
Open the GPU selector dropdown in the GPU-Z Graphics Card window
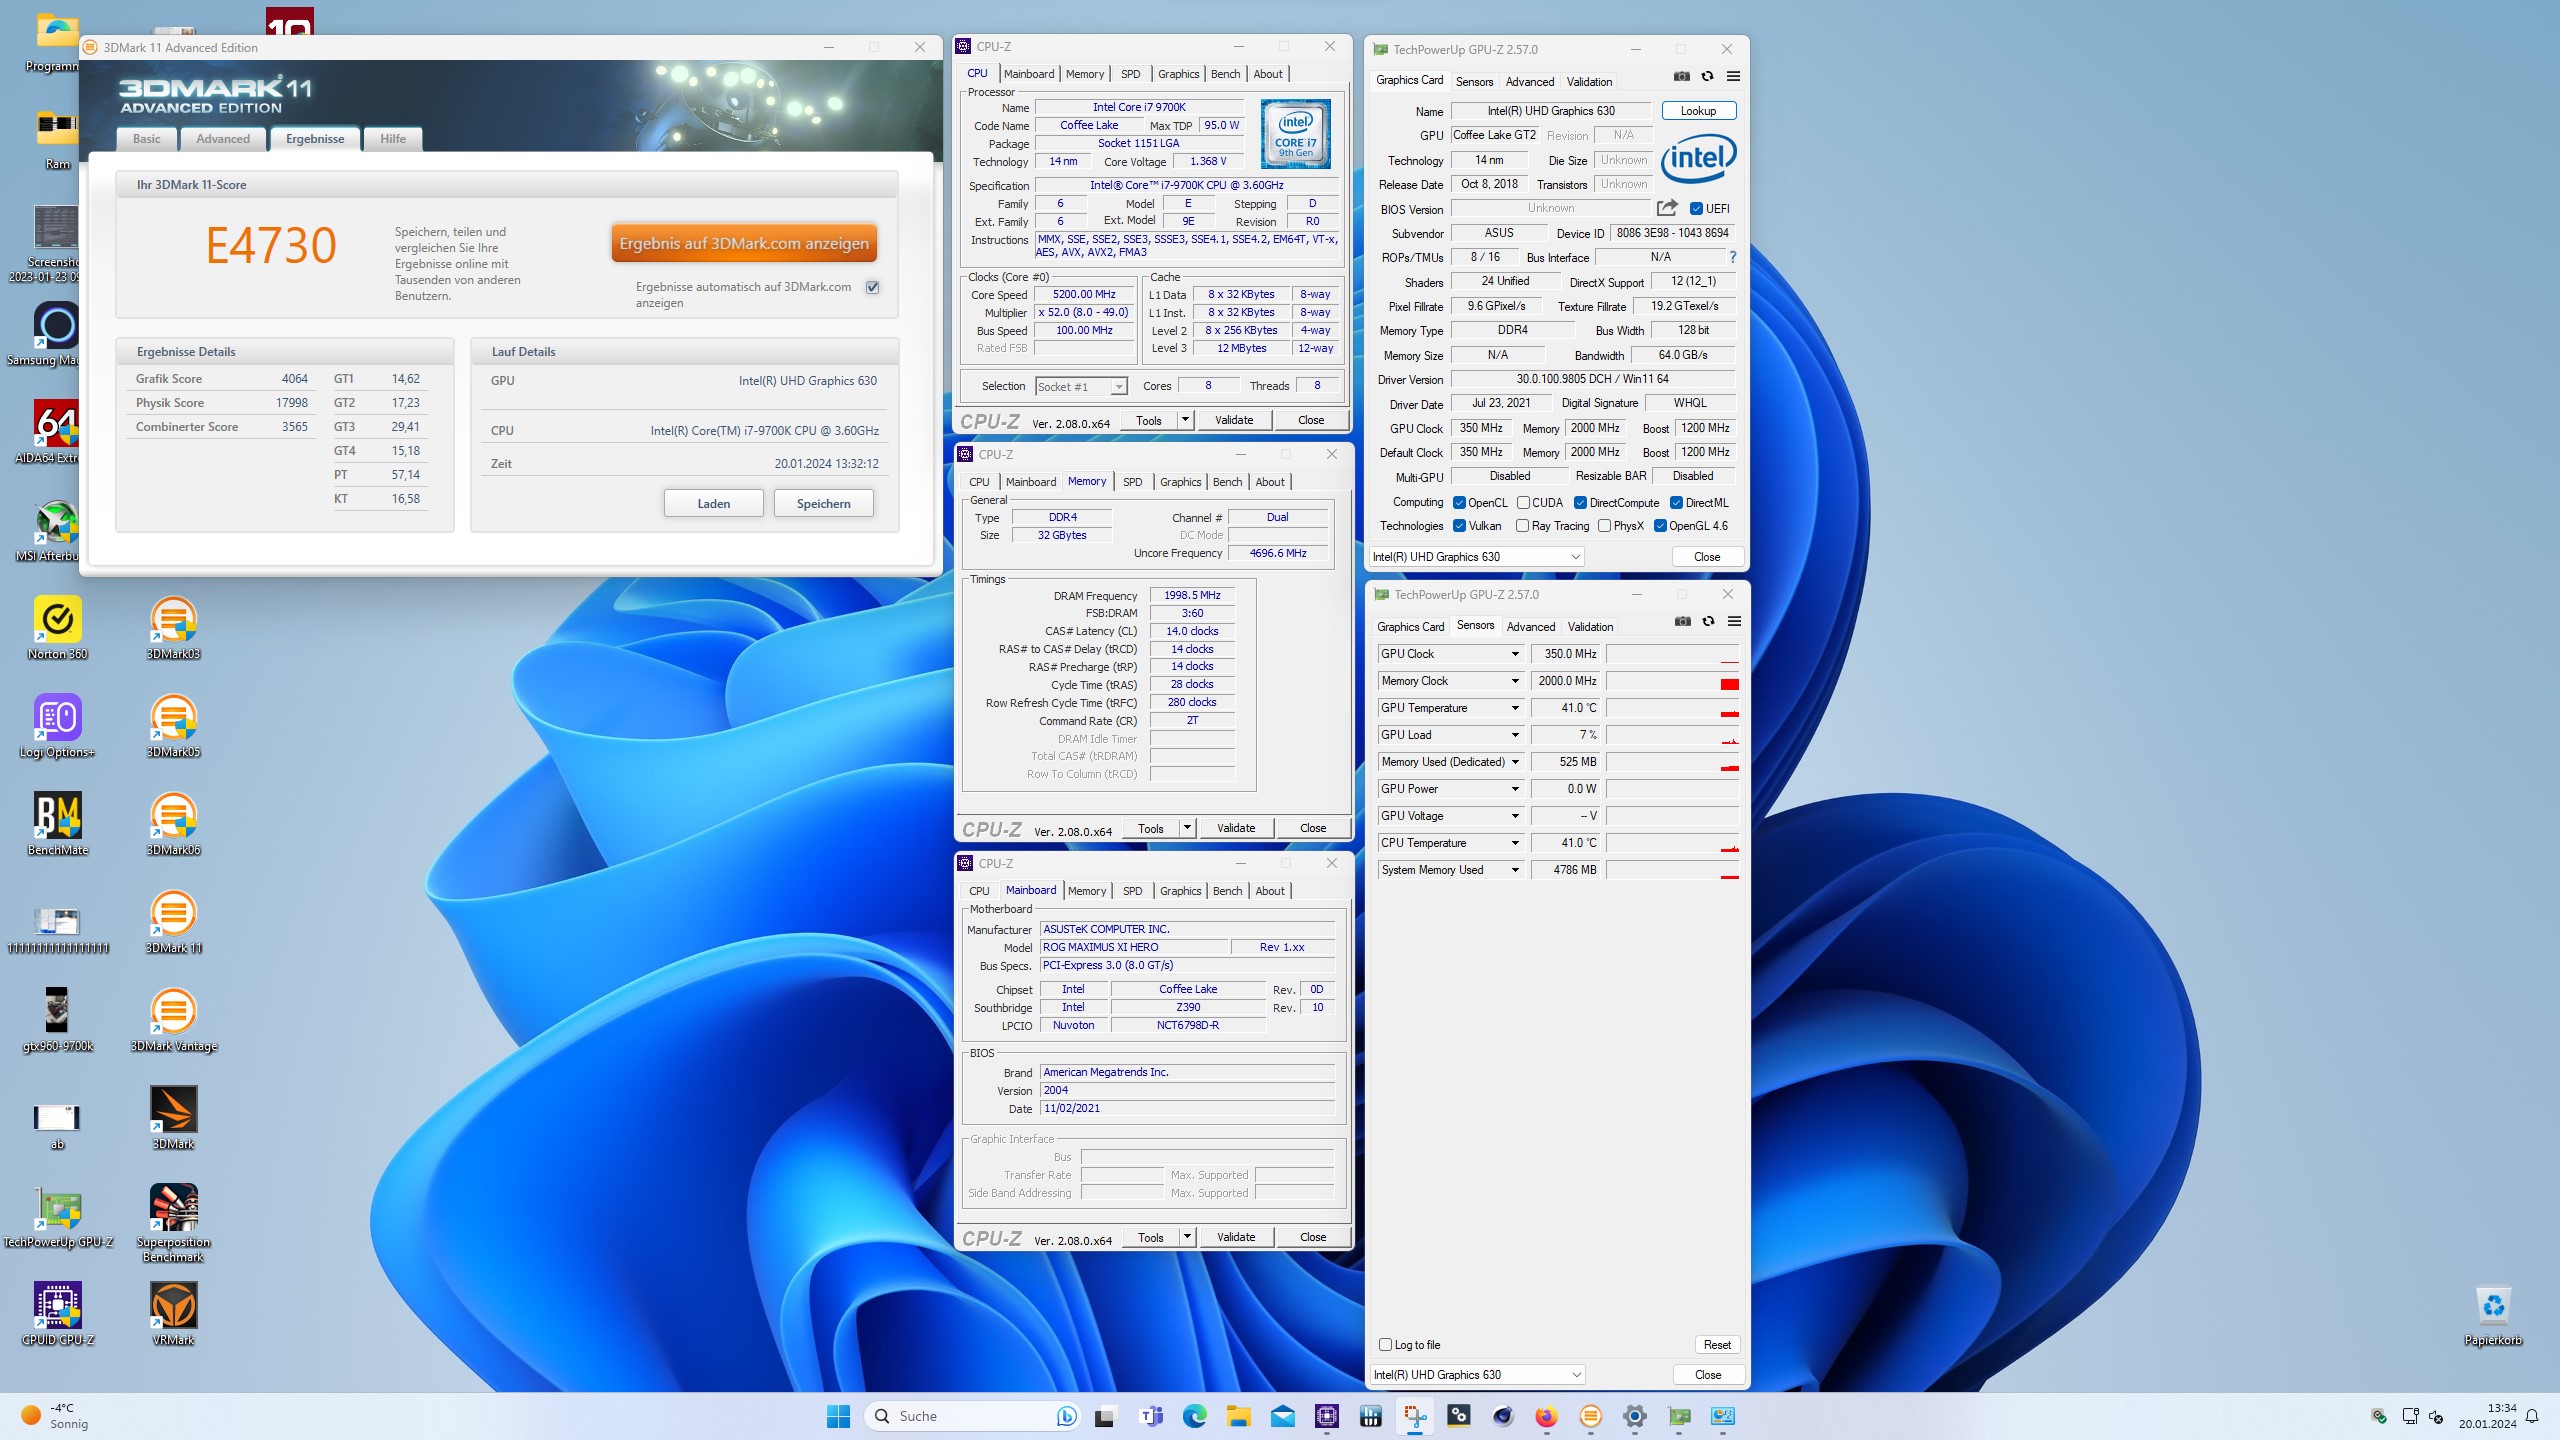(1476, 557)
